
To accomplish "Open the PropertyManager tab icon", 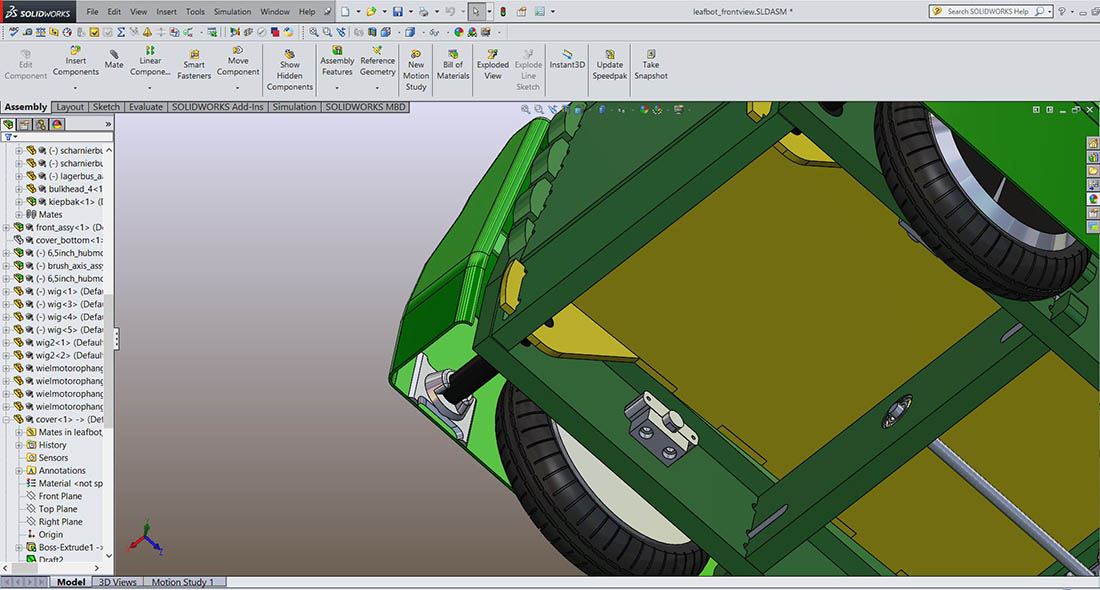I will click(25, 124).
